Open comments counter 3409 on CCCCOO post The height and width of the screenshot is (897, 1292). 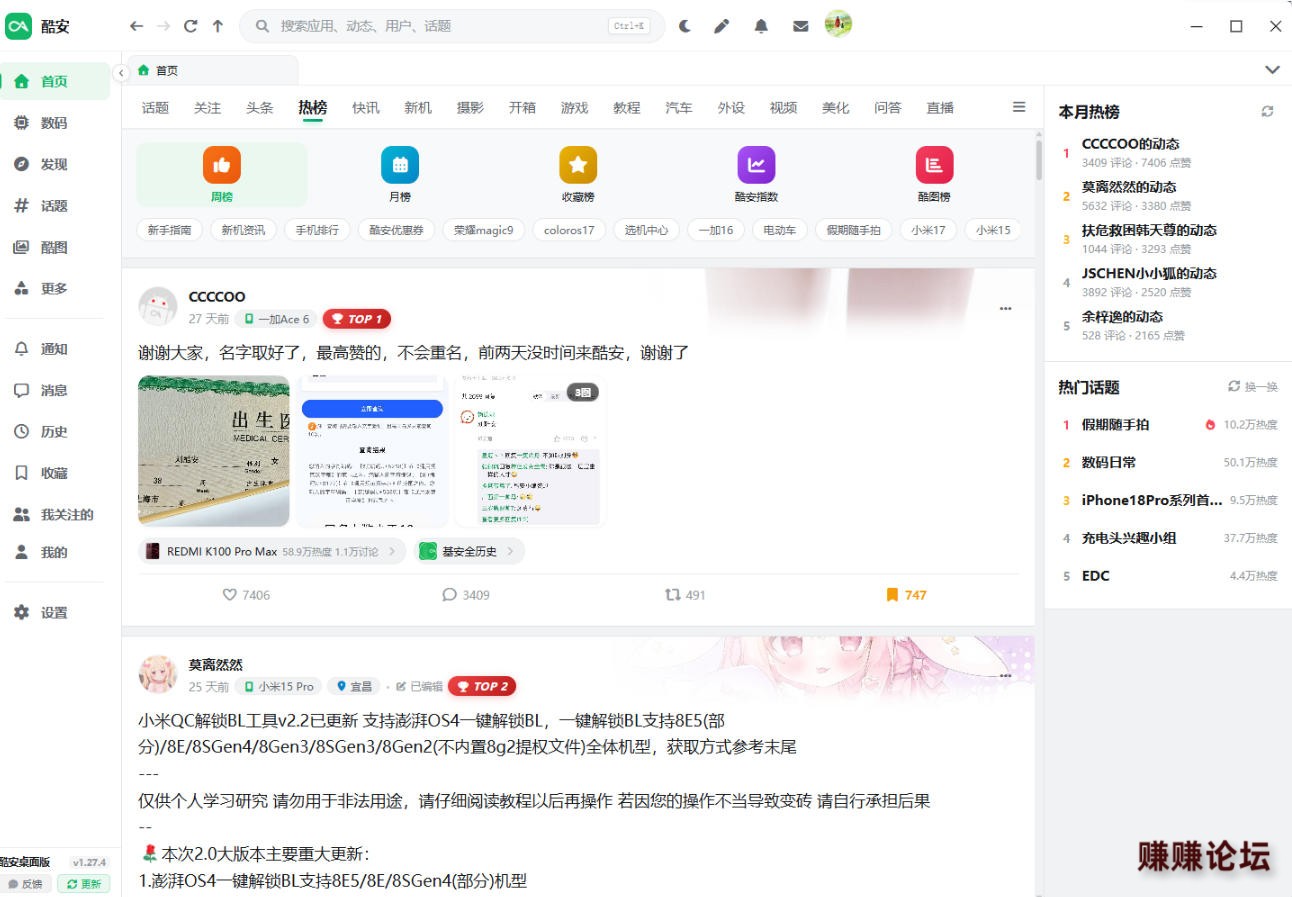coord(466,595)
